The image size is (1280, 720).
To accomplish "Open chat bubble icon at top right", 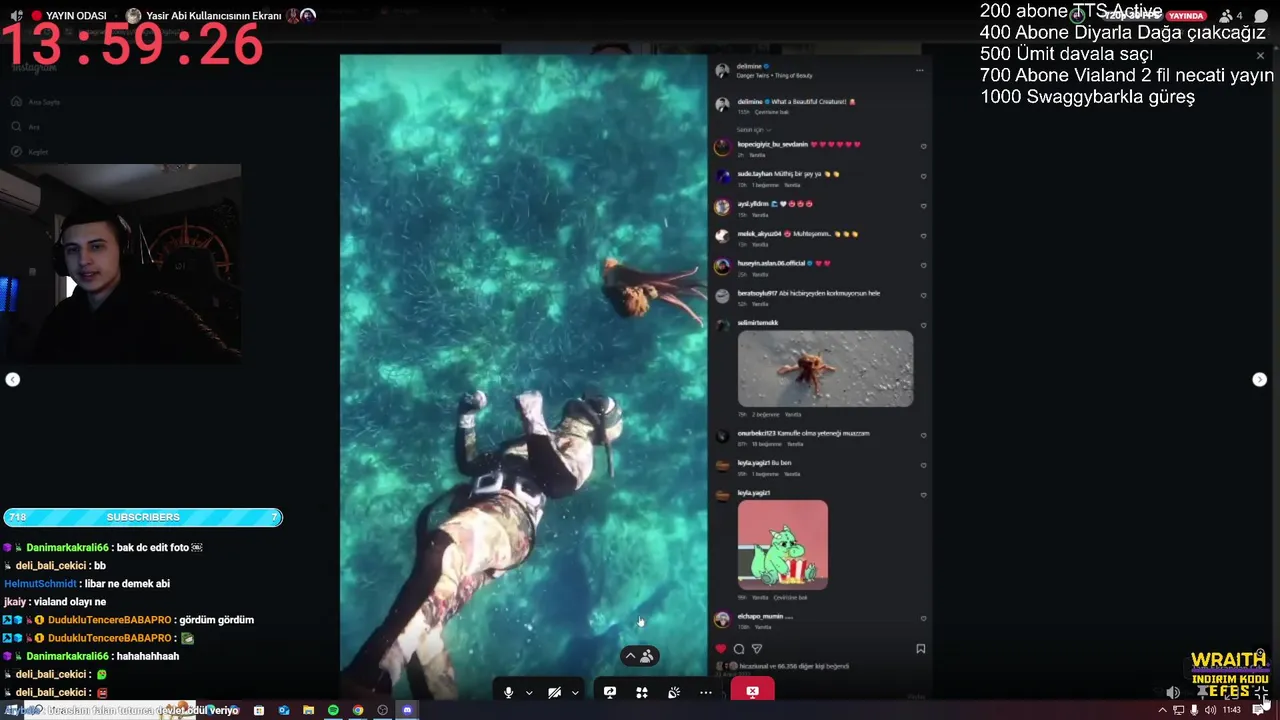I will coord(1261,16).
